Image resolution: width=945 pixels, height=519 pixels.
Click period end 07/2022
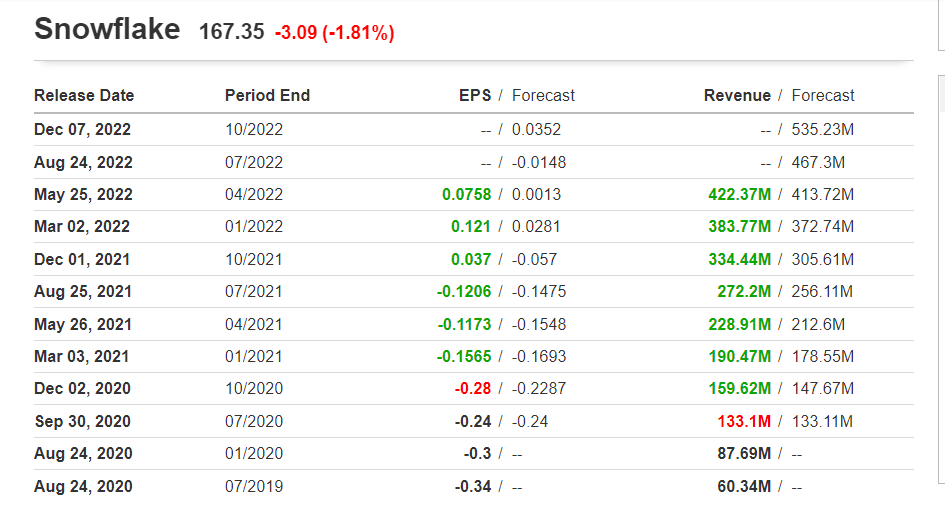[x=254, y=163]
